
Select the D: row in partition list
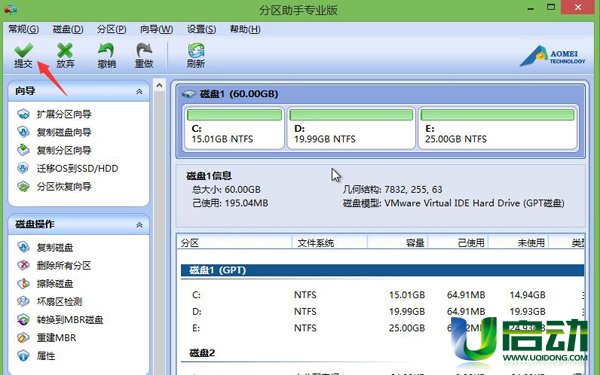382,311
